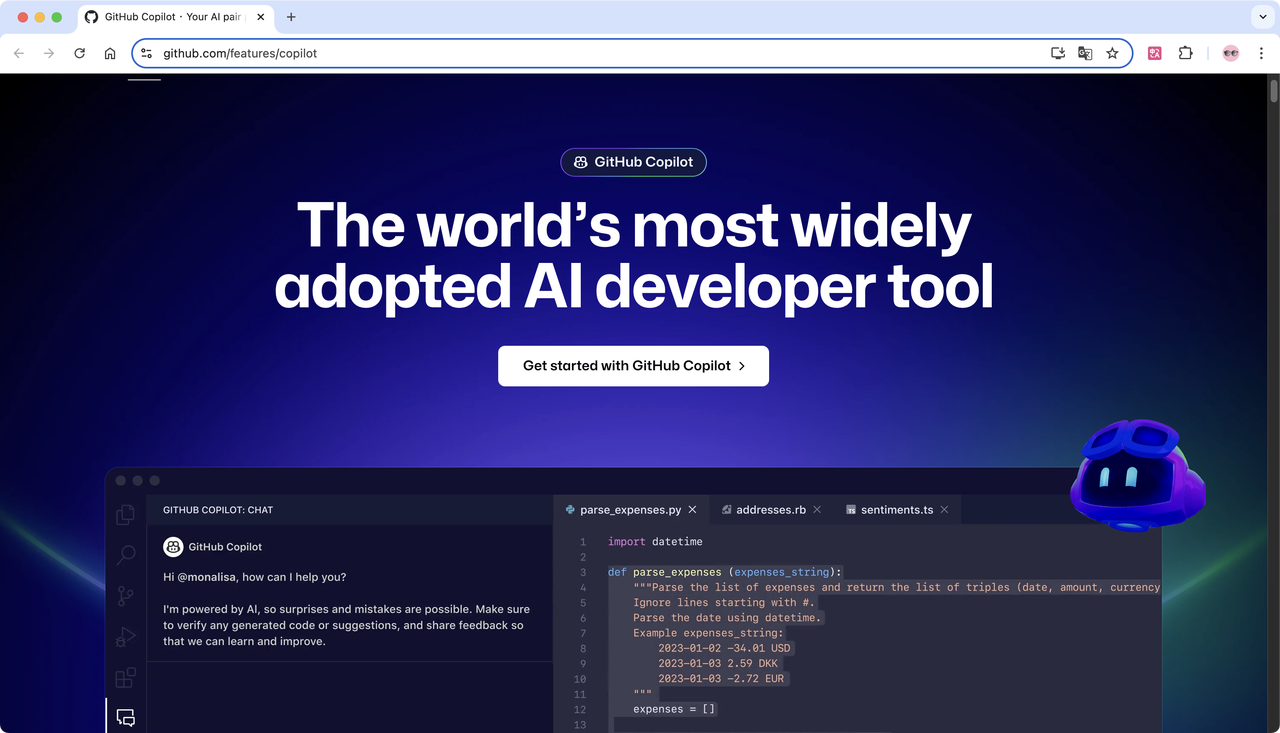
Task: Click Get started with GitHub Copilot
Action: coord(633,366)
